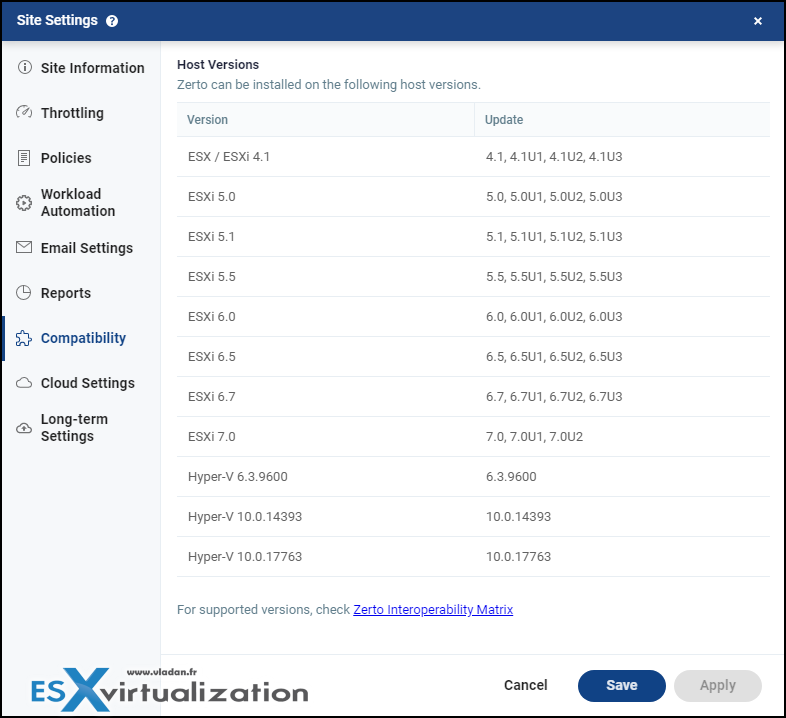Screen dimensions: 786x718
Task: Select the Compatibility section
Action: point(81,338)
